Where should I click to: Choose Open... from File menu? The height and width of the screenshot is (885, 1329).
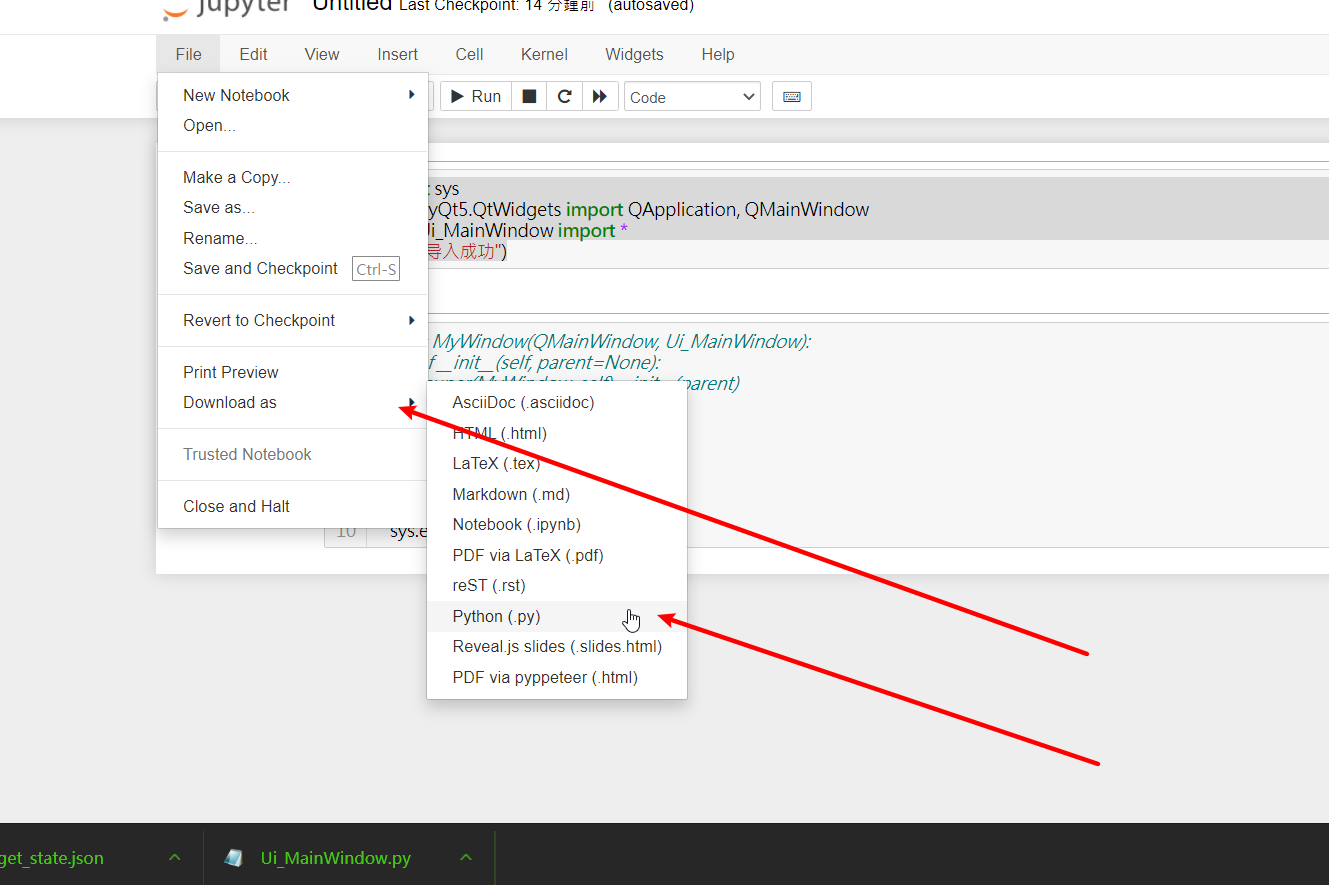tap(292, 125)
